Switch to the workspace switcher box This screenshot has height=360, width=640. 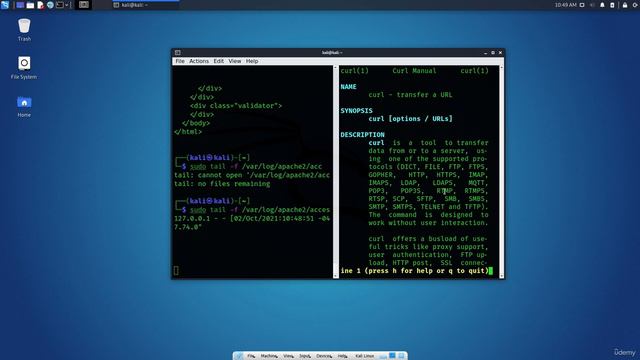coord(84,5)
